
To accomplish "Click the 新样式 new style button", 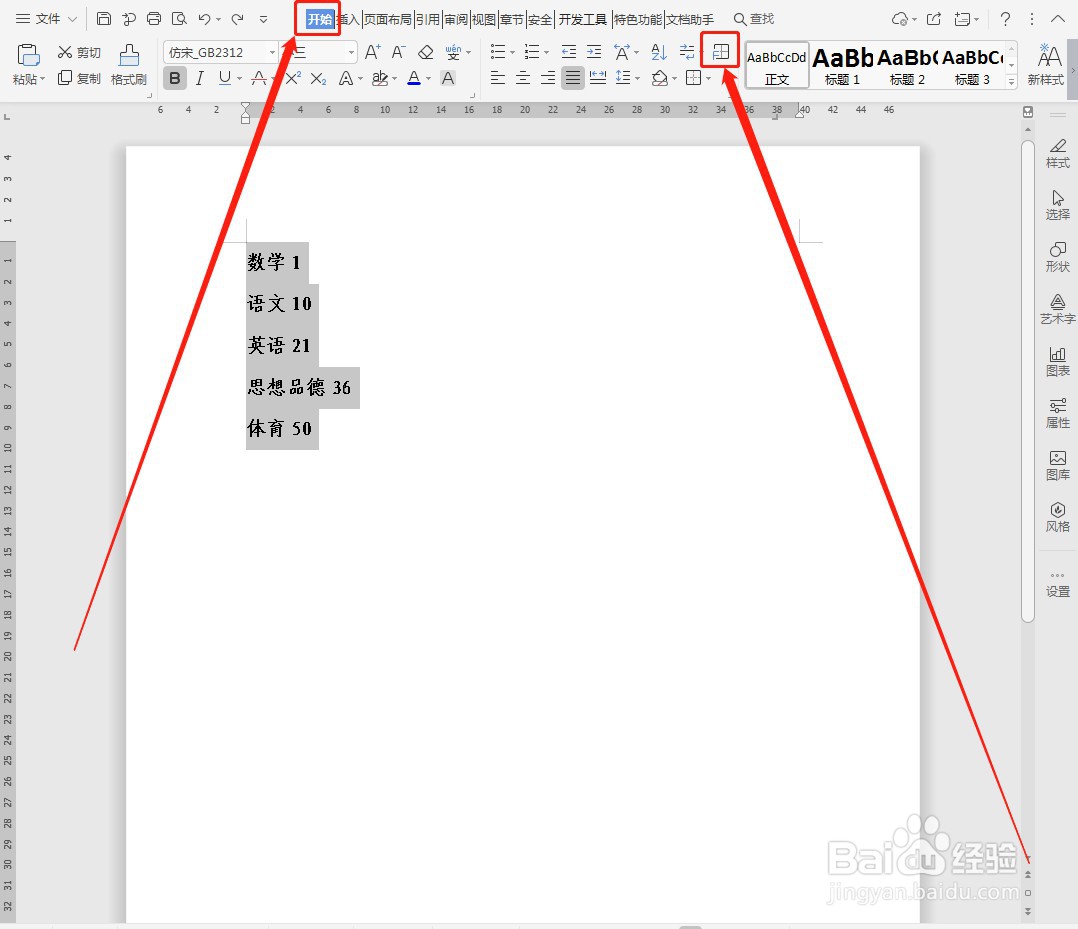I will 1046,65.
